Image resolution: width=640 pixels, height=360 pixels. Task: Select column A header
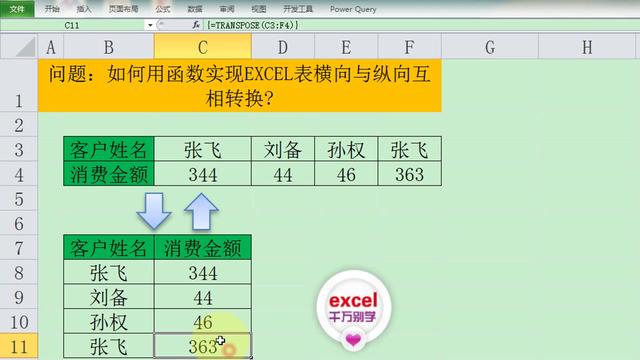click(51, 47)
